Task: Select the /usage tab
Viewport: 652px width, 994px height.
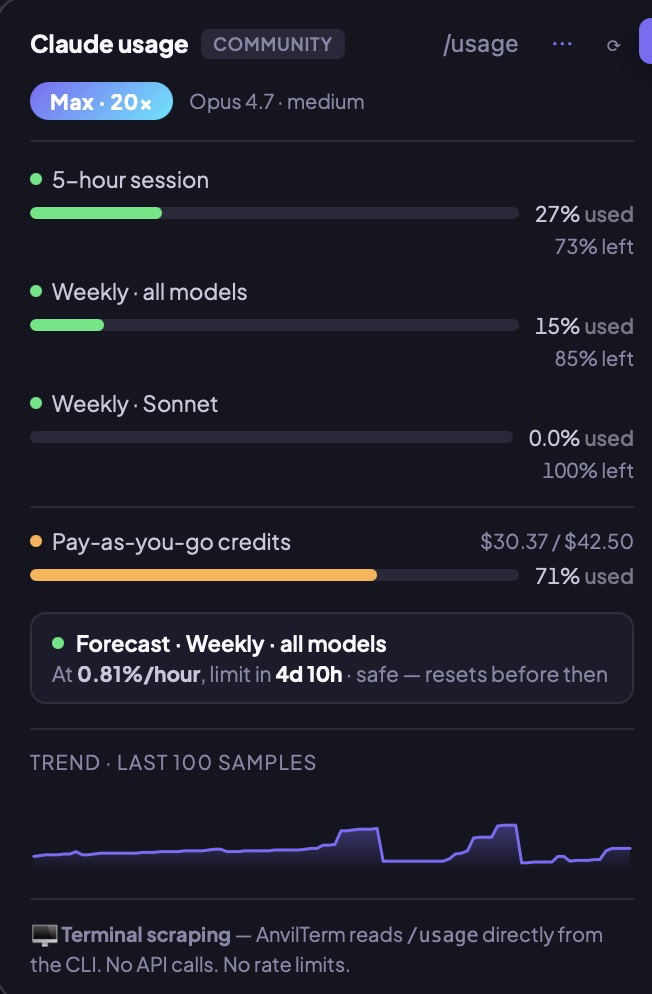Action: coord(482,44)
